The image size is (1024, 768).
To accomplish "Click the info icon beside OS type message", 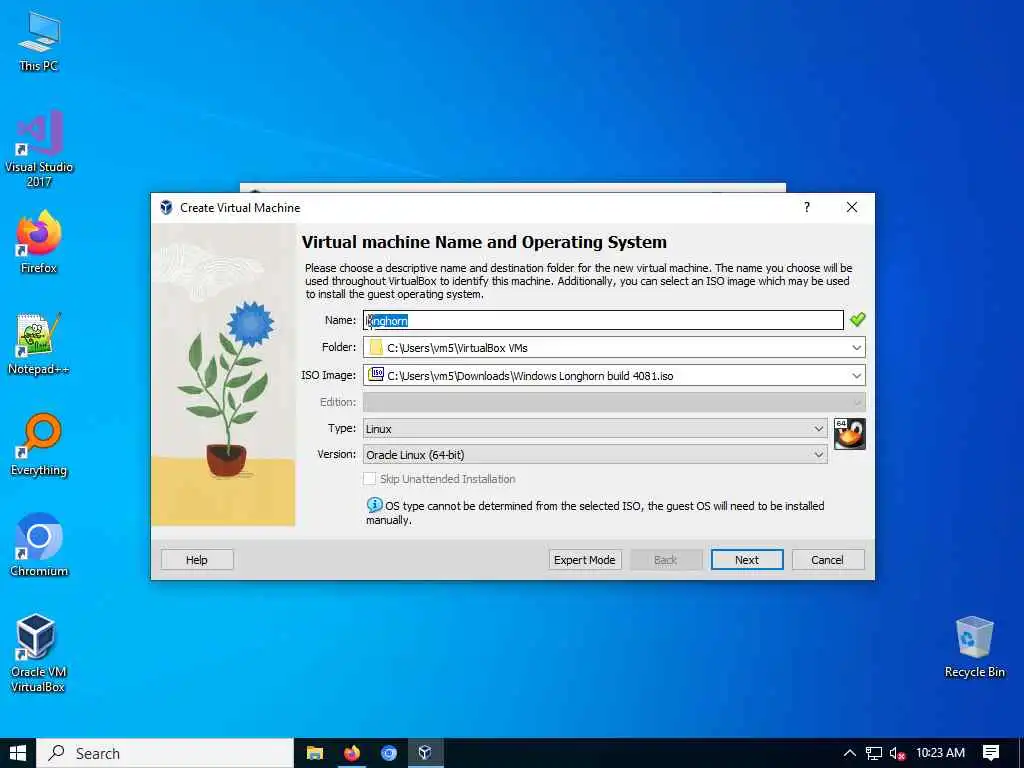I will 374,505.
